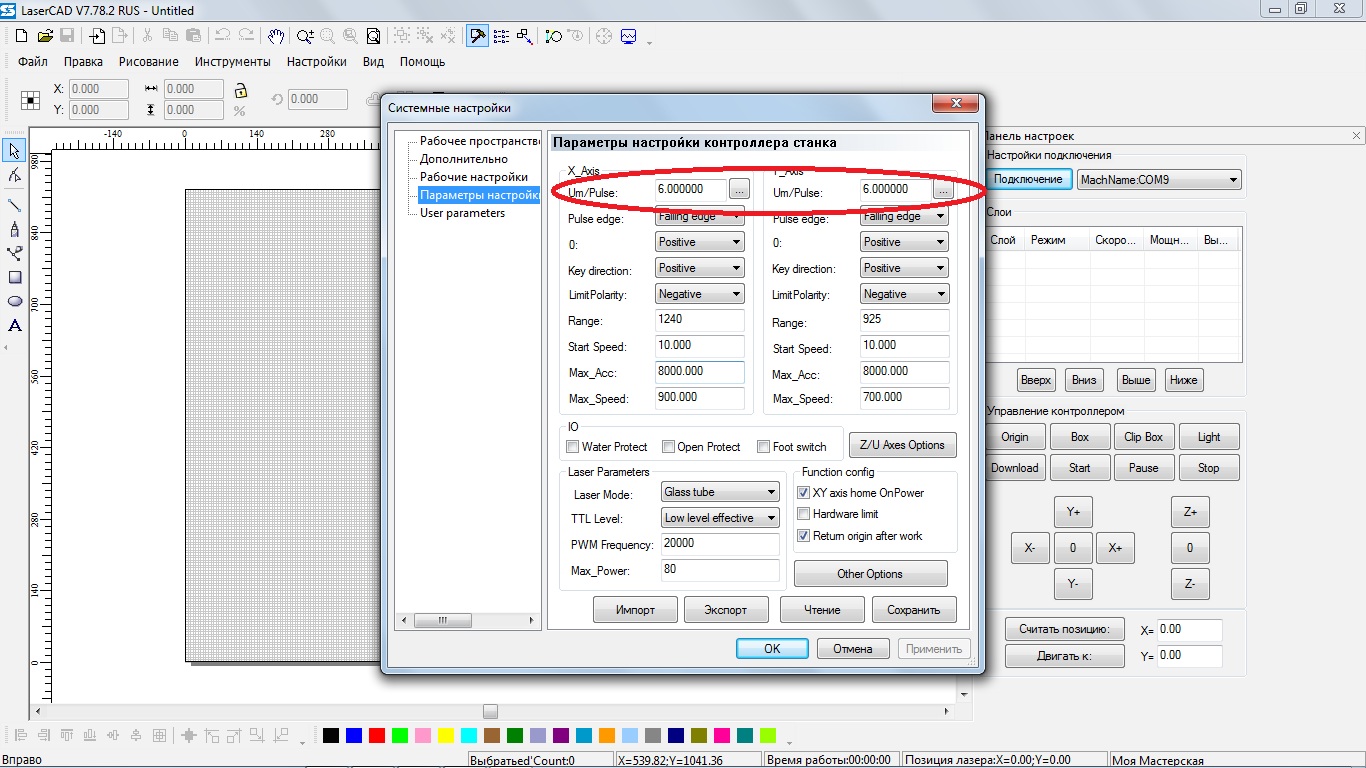Click the Сохранить button
1366x768 pixels.
[x=914, y=610]
